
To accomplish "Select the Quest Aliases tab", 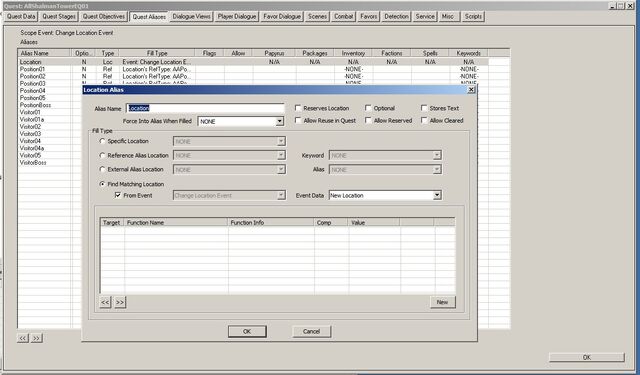I will coord(149,17).
